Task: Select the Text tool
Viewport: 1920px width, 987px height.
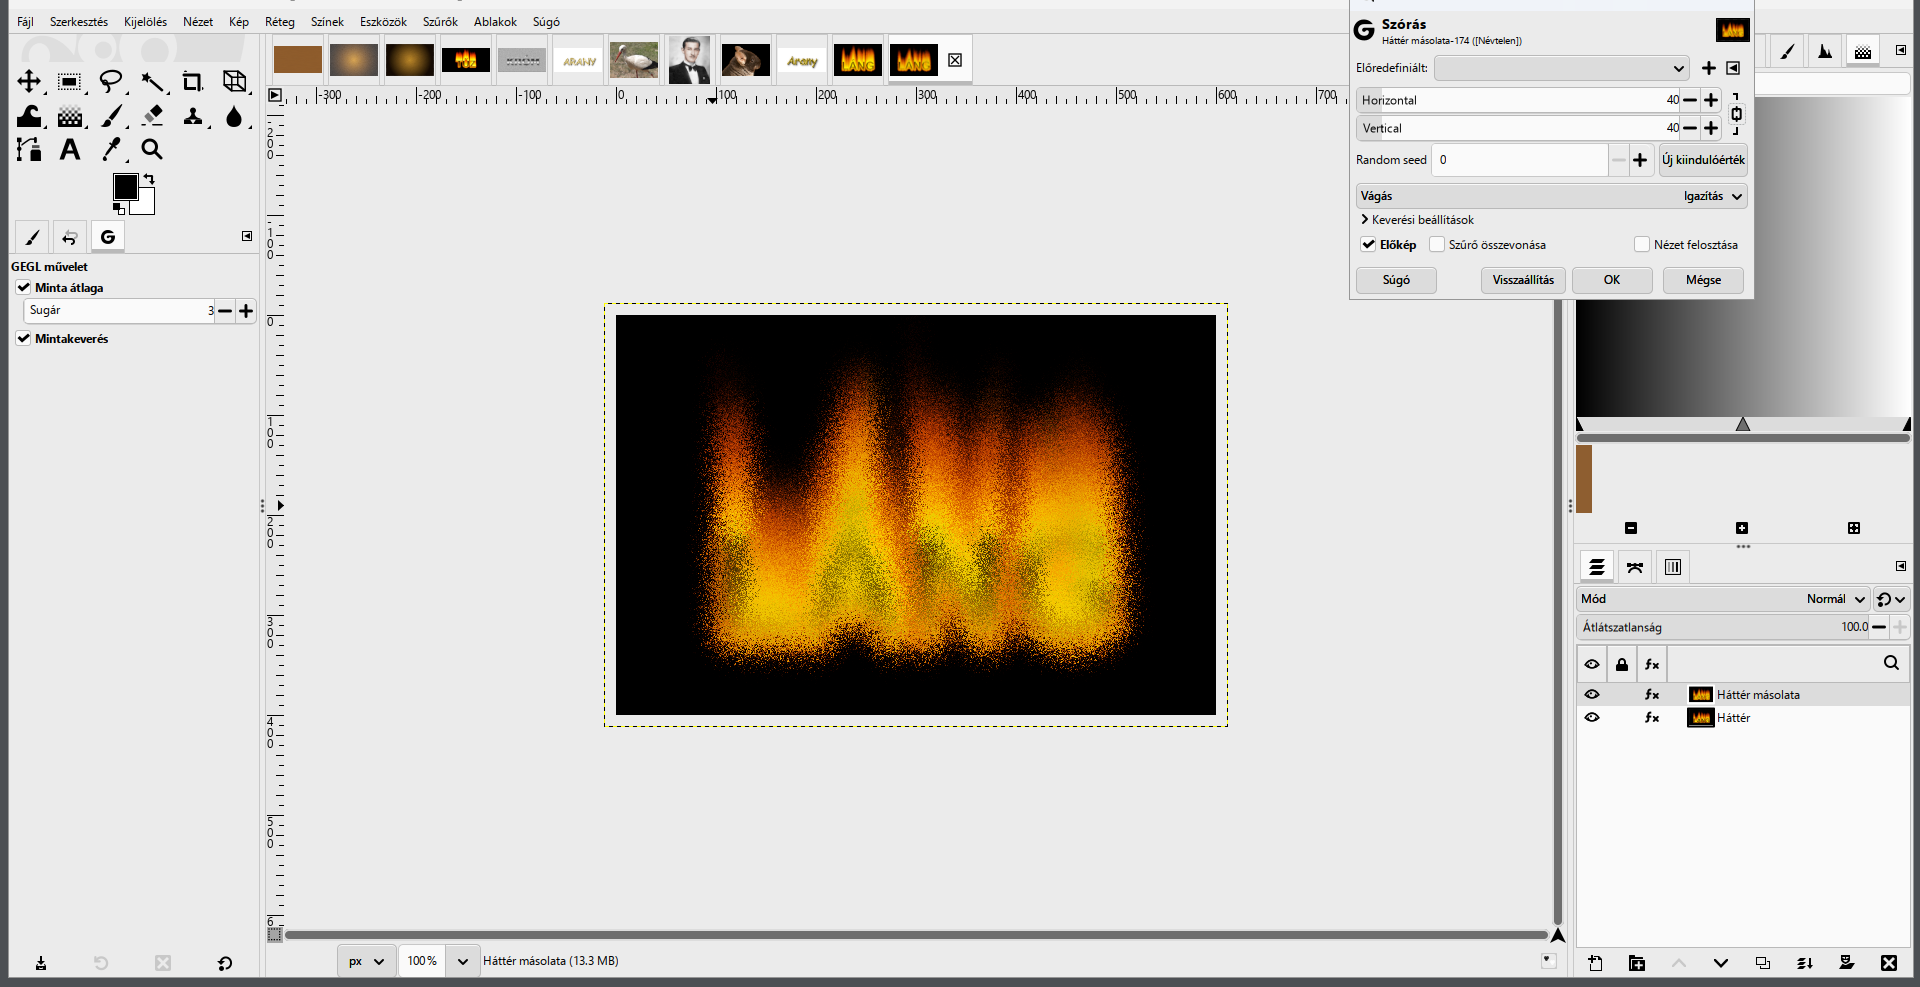Action: 69,150
